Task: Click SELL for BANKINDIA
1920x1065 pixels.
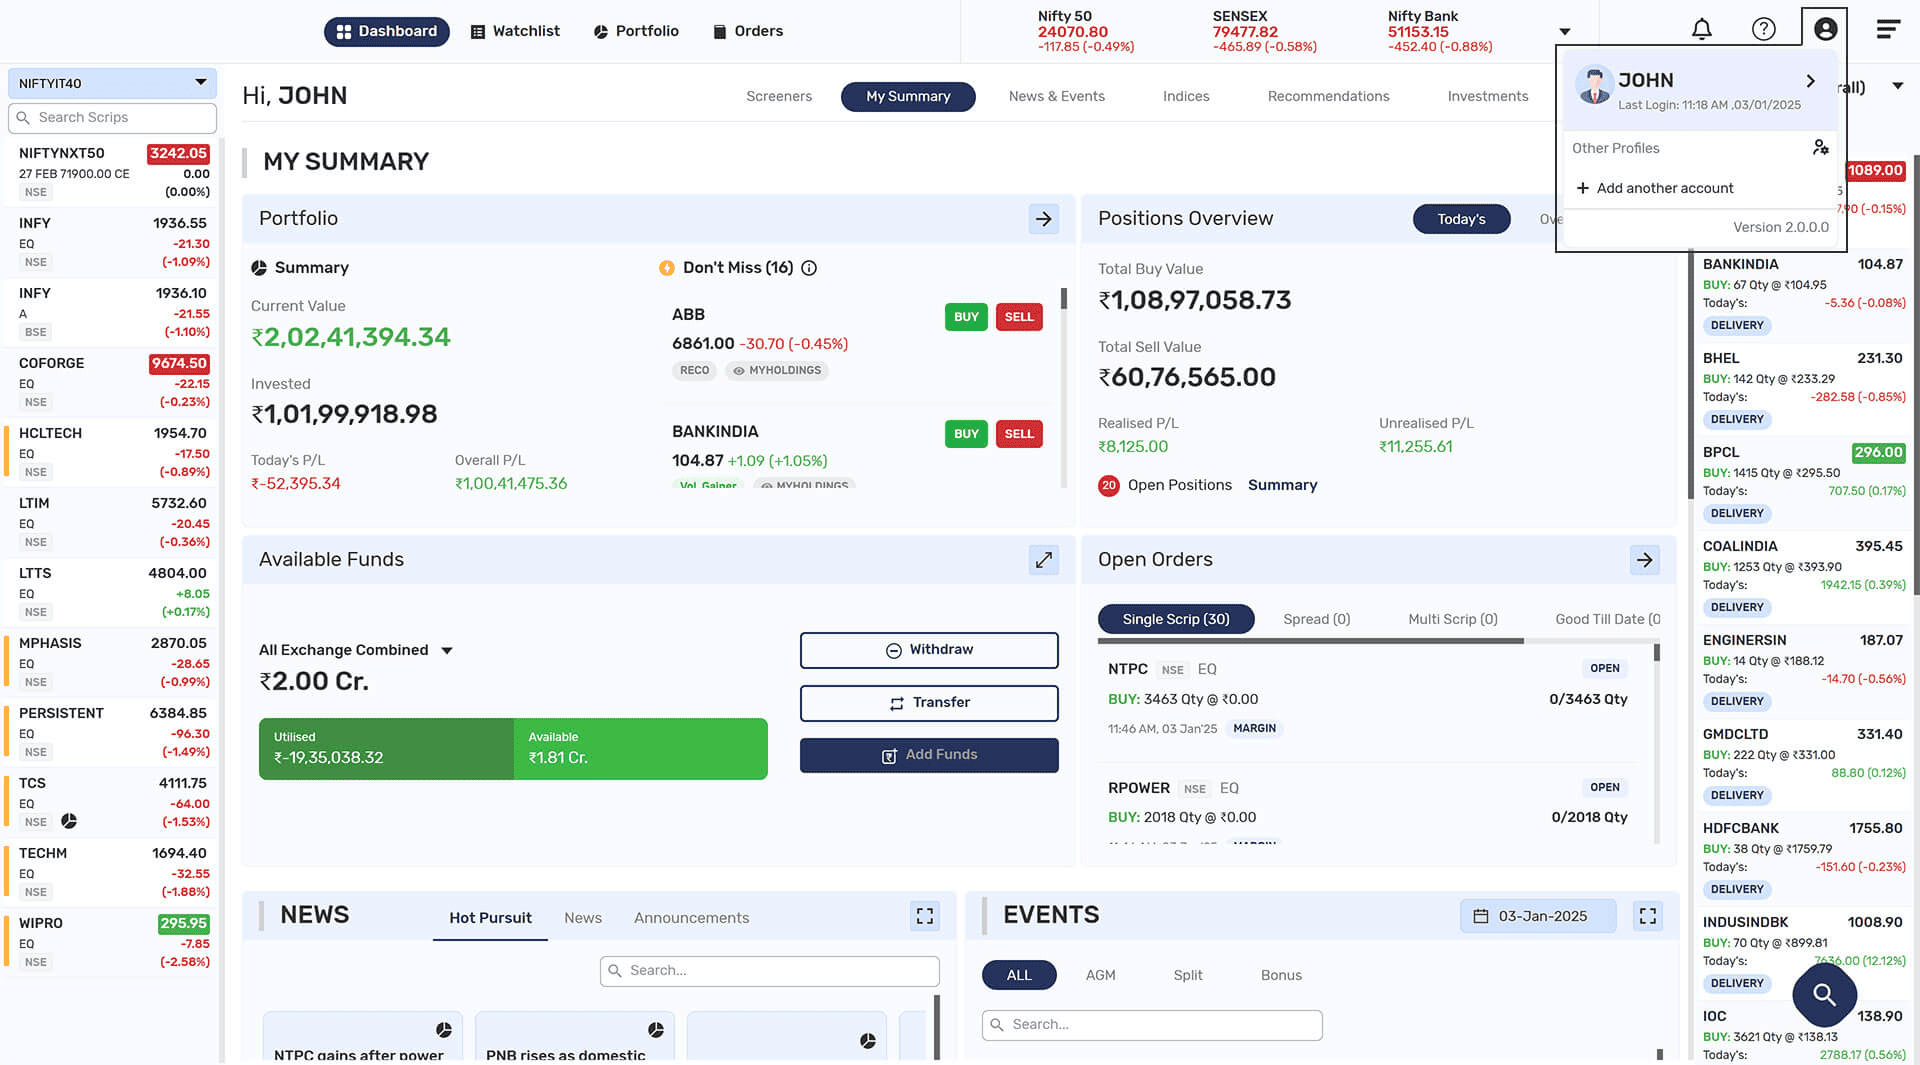Action: (x=1019, y=434)
